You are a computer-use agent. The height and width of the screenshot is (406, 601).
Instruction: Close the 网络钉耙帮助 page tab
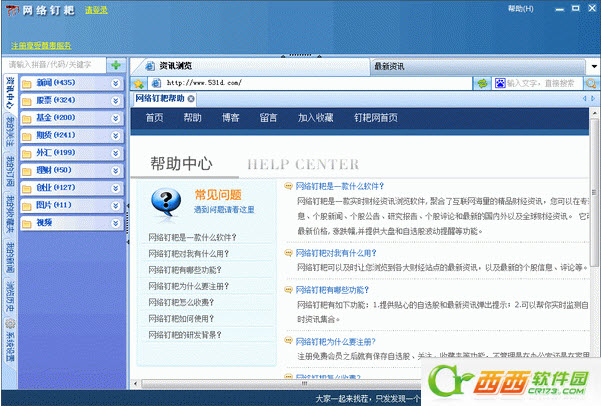tap(190, 99)
